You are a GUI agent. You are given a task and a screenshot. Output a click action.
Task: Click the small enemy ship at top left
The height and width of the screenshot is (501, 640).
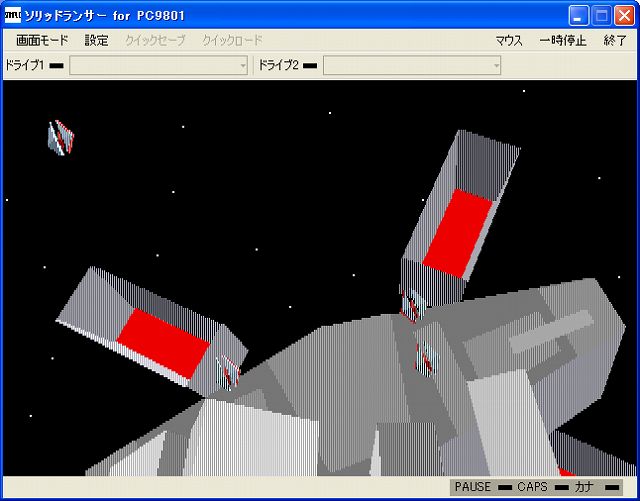tap(61, 138)
